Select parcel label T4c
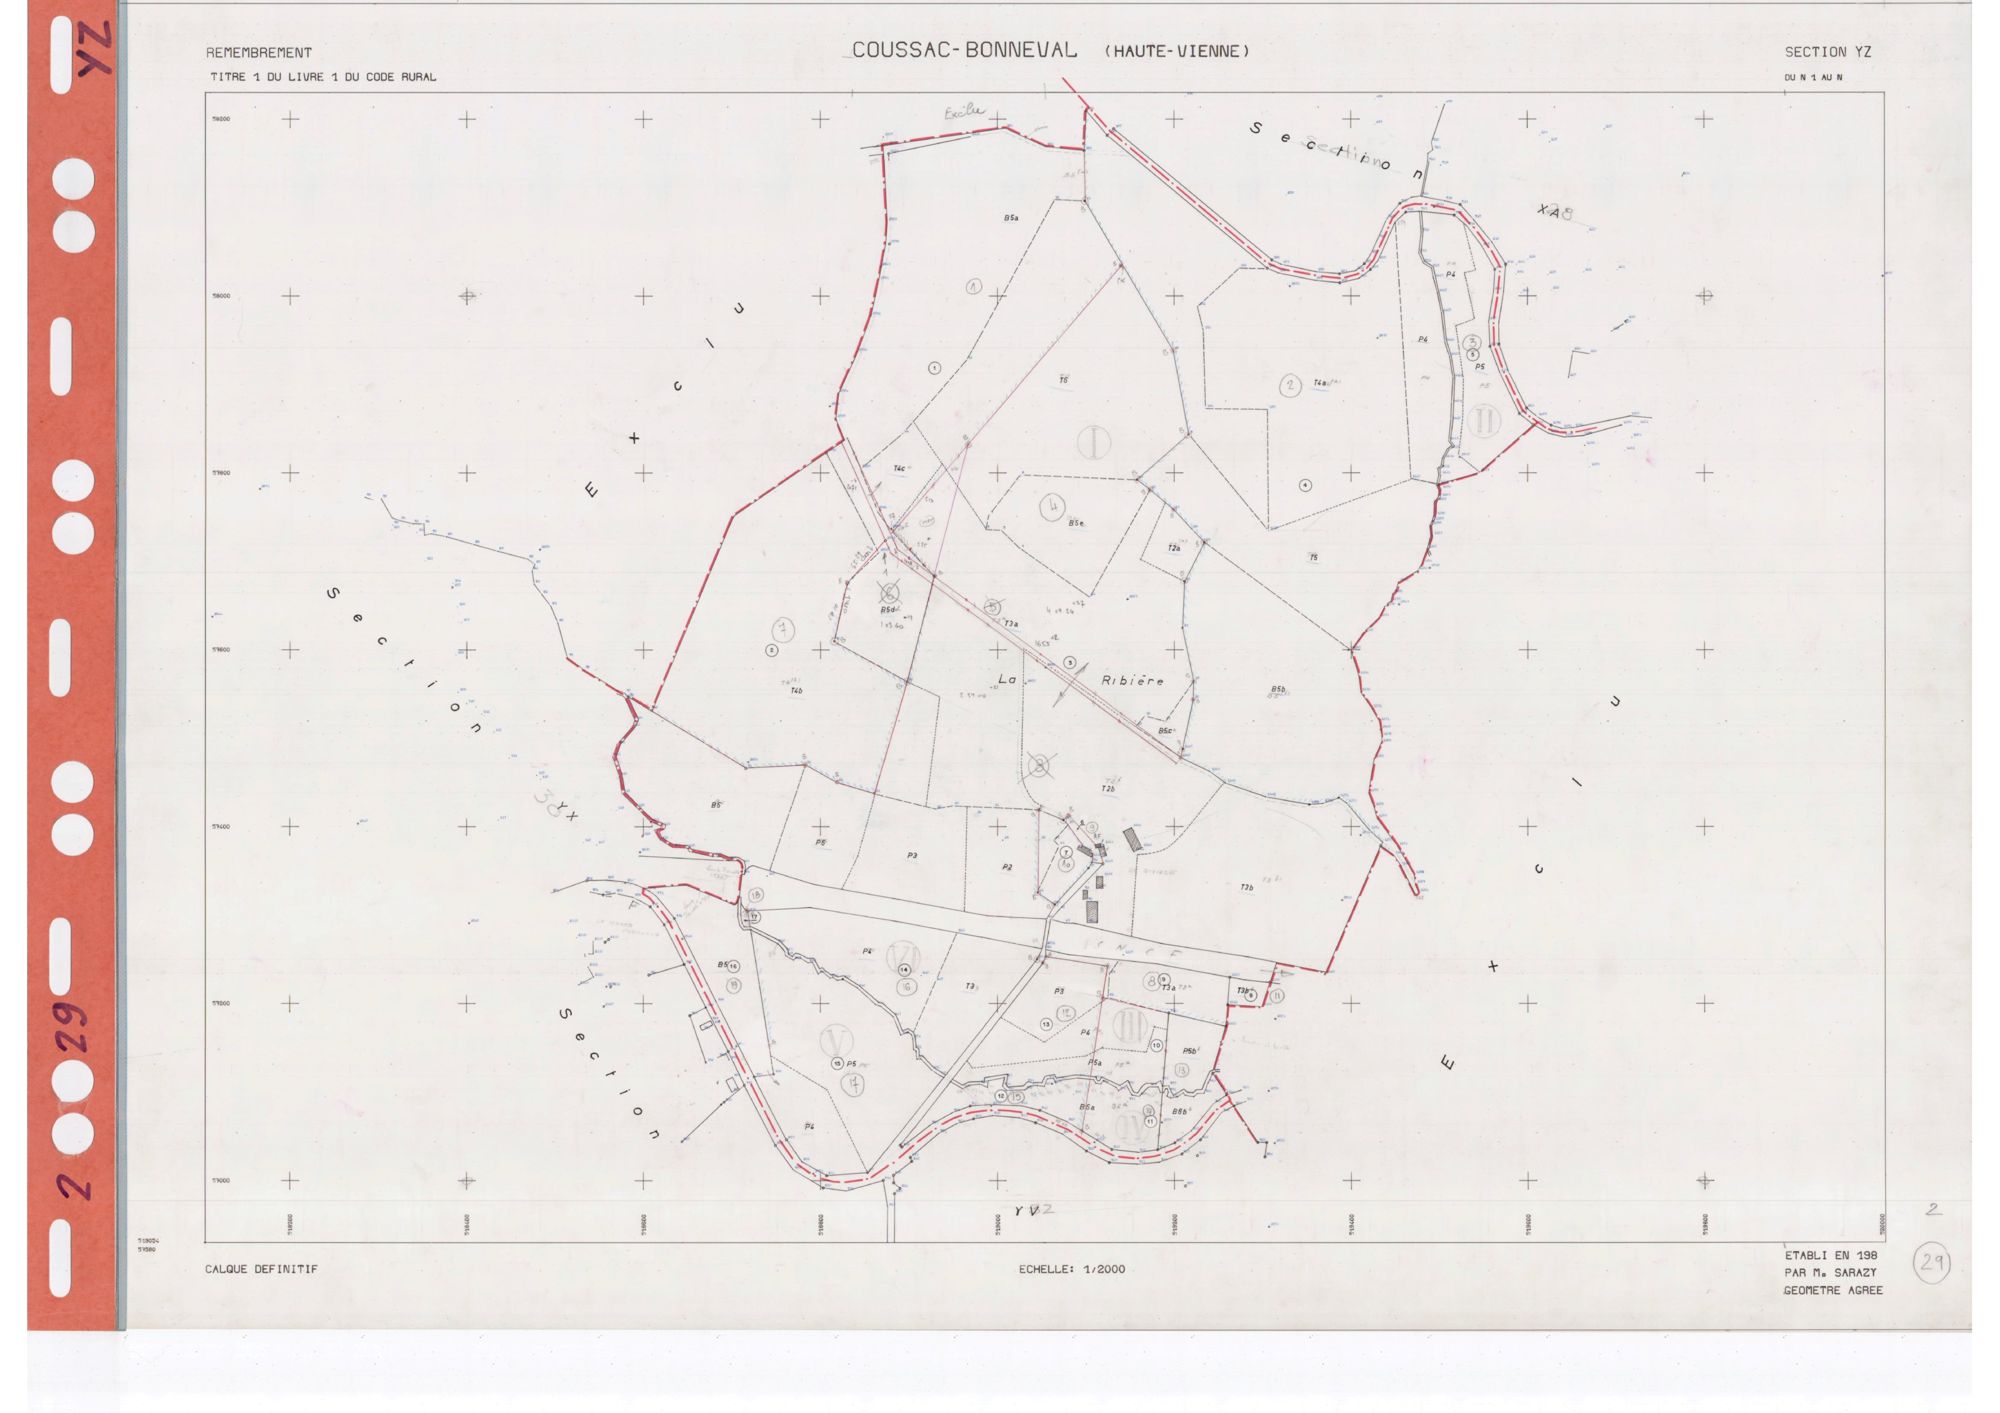 (899, 468)
